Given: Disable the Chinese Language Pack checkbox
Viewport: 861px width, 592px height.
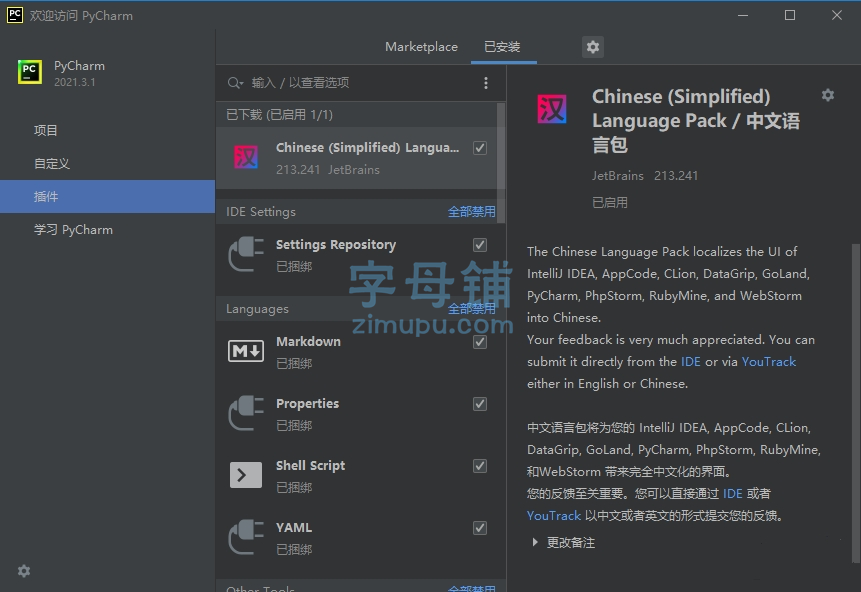Looking at the screenshot, I should [x=479, y=148].
